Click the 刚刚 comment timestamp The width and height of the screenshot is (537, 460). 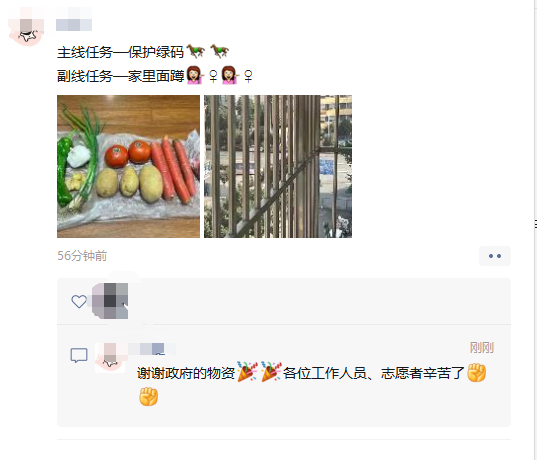482,348
